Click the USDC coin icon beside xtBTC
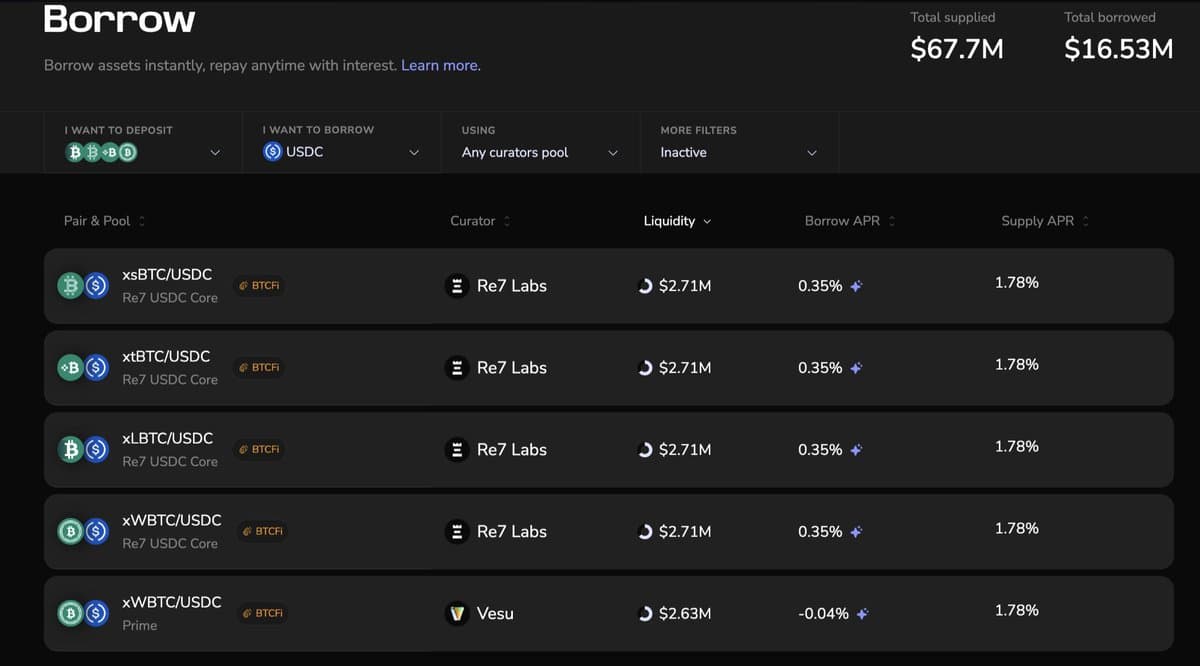This screenshot has height=666, width=1200. point(95,367)
